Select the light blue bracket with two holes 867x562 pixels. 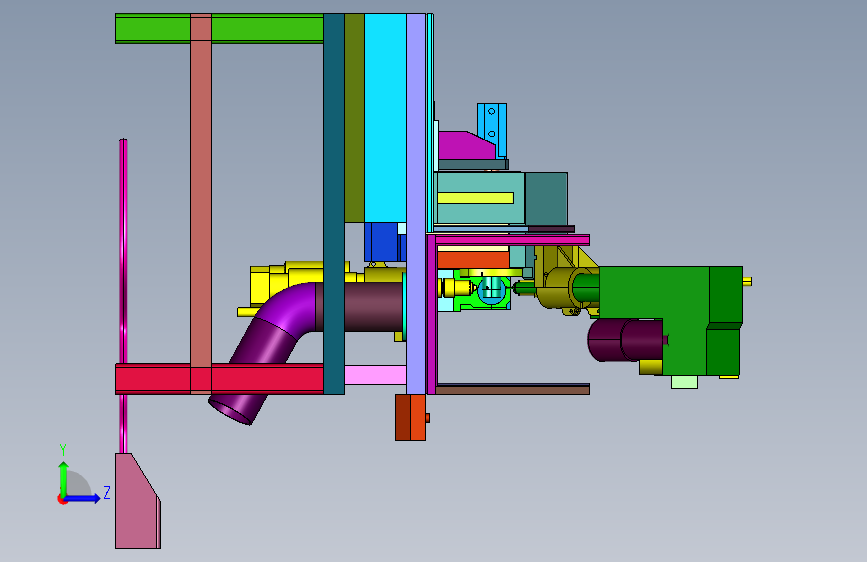click(492, 129)
